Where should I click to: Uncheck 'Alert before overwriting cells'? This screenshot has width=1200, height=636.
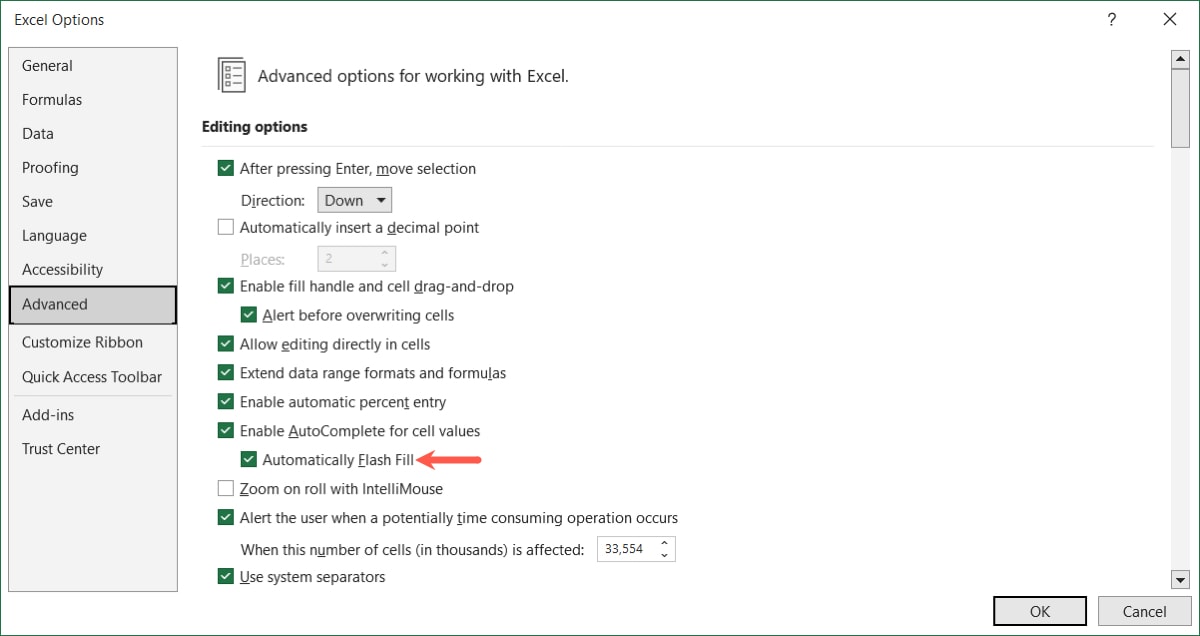(248, 314)
